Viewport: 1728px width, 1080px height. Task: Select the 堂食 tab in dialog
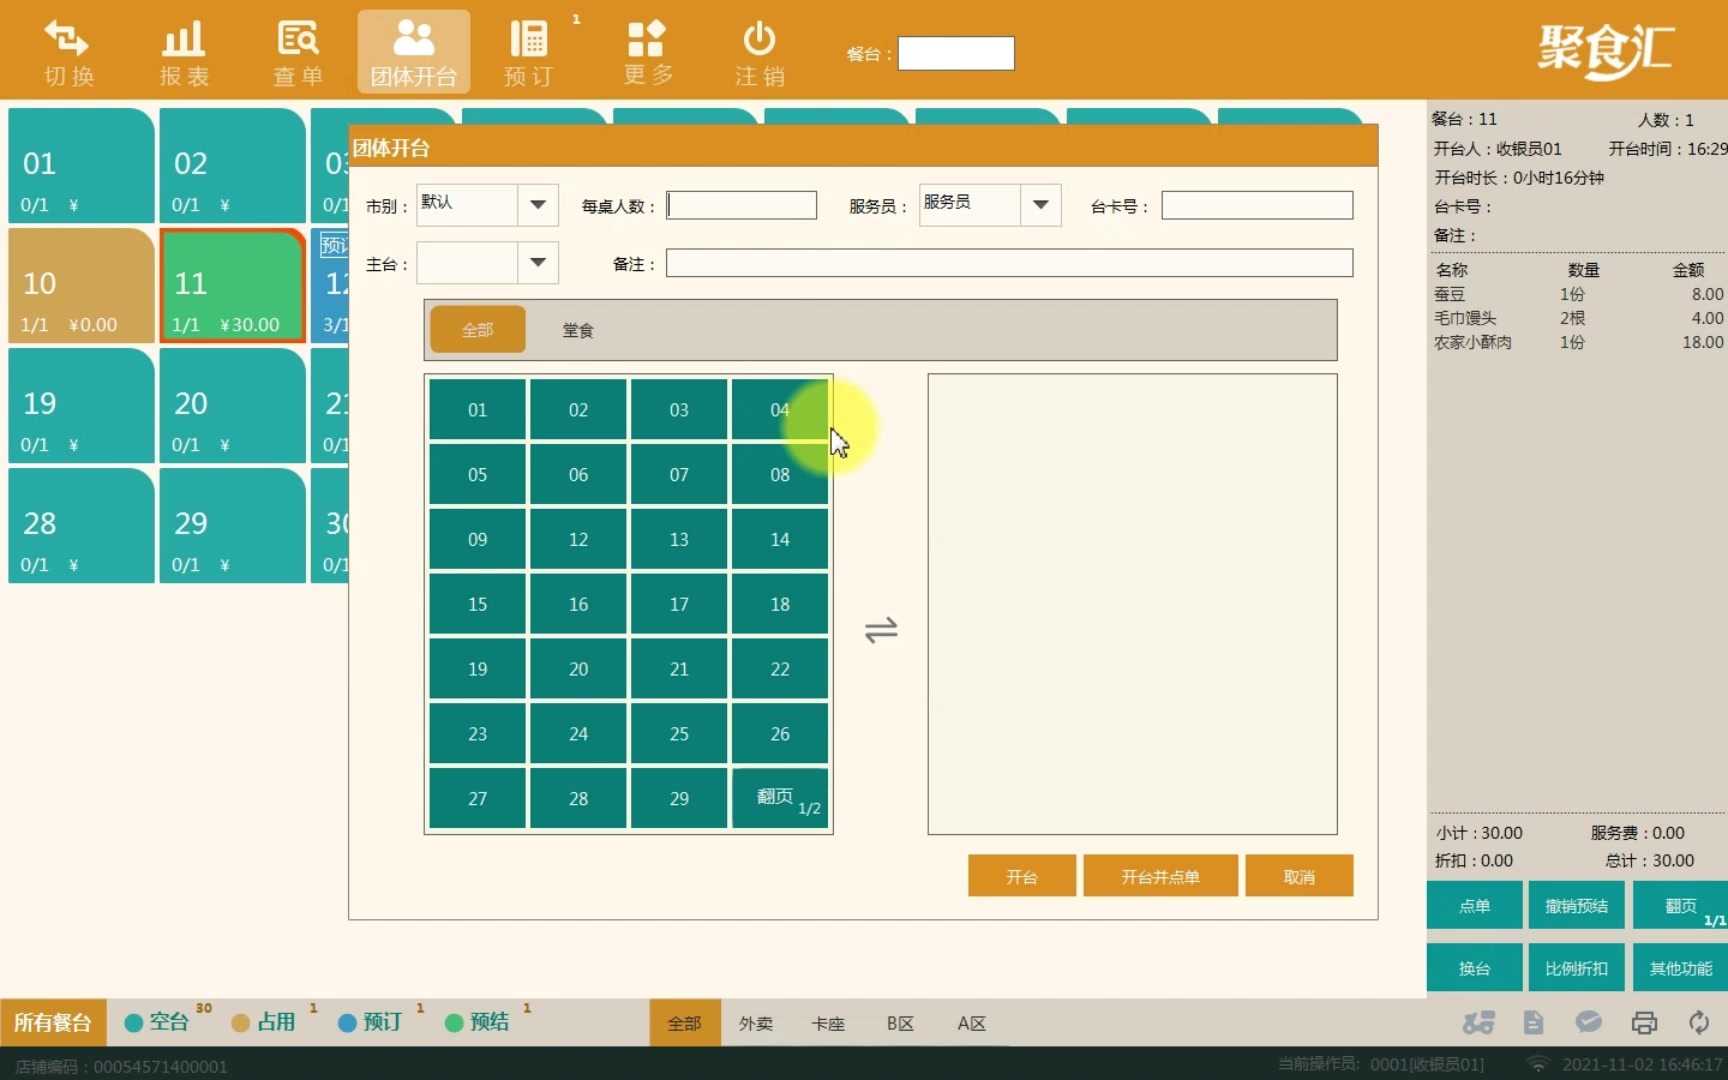(578, 330)
